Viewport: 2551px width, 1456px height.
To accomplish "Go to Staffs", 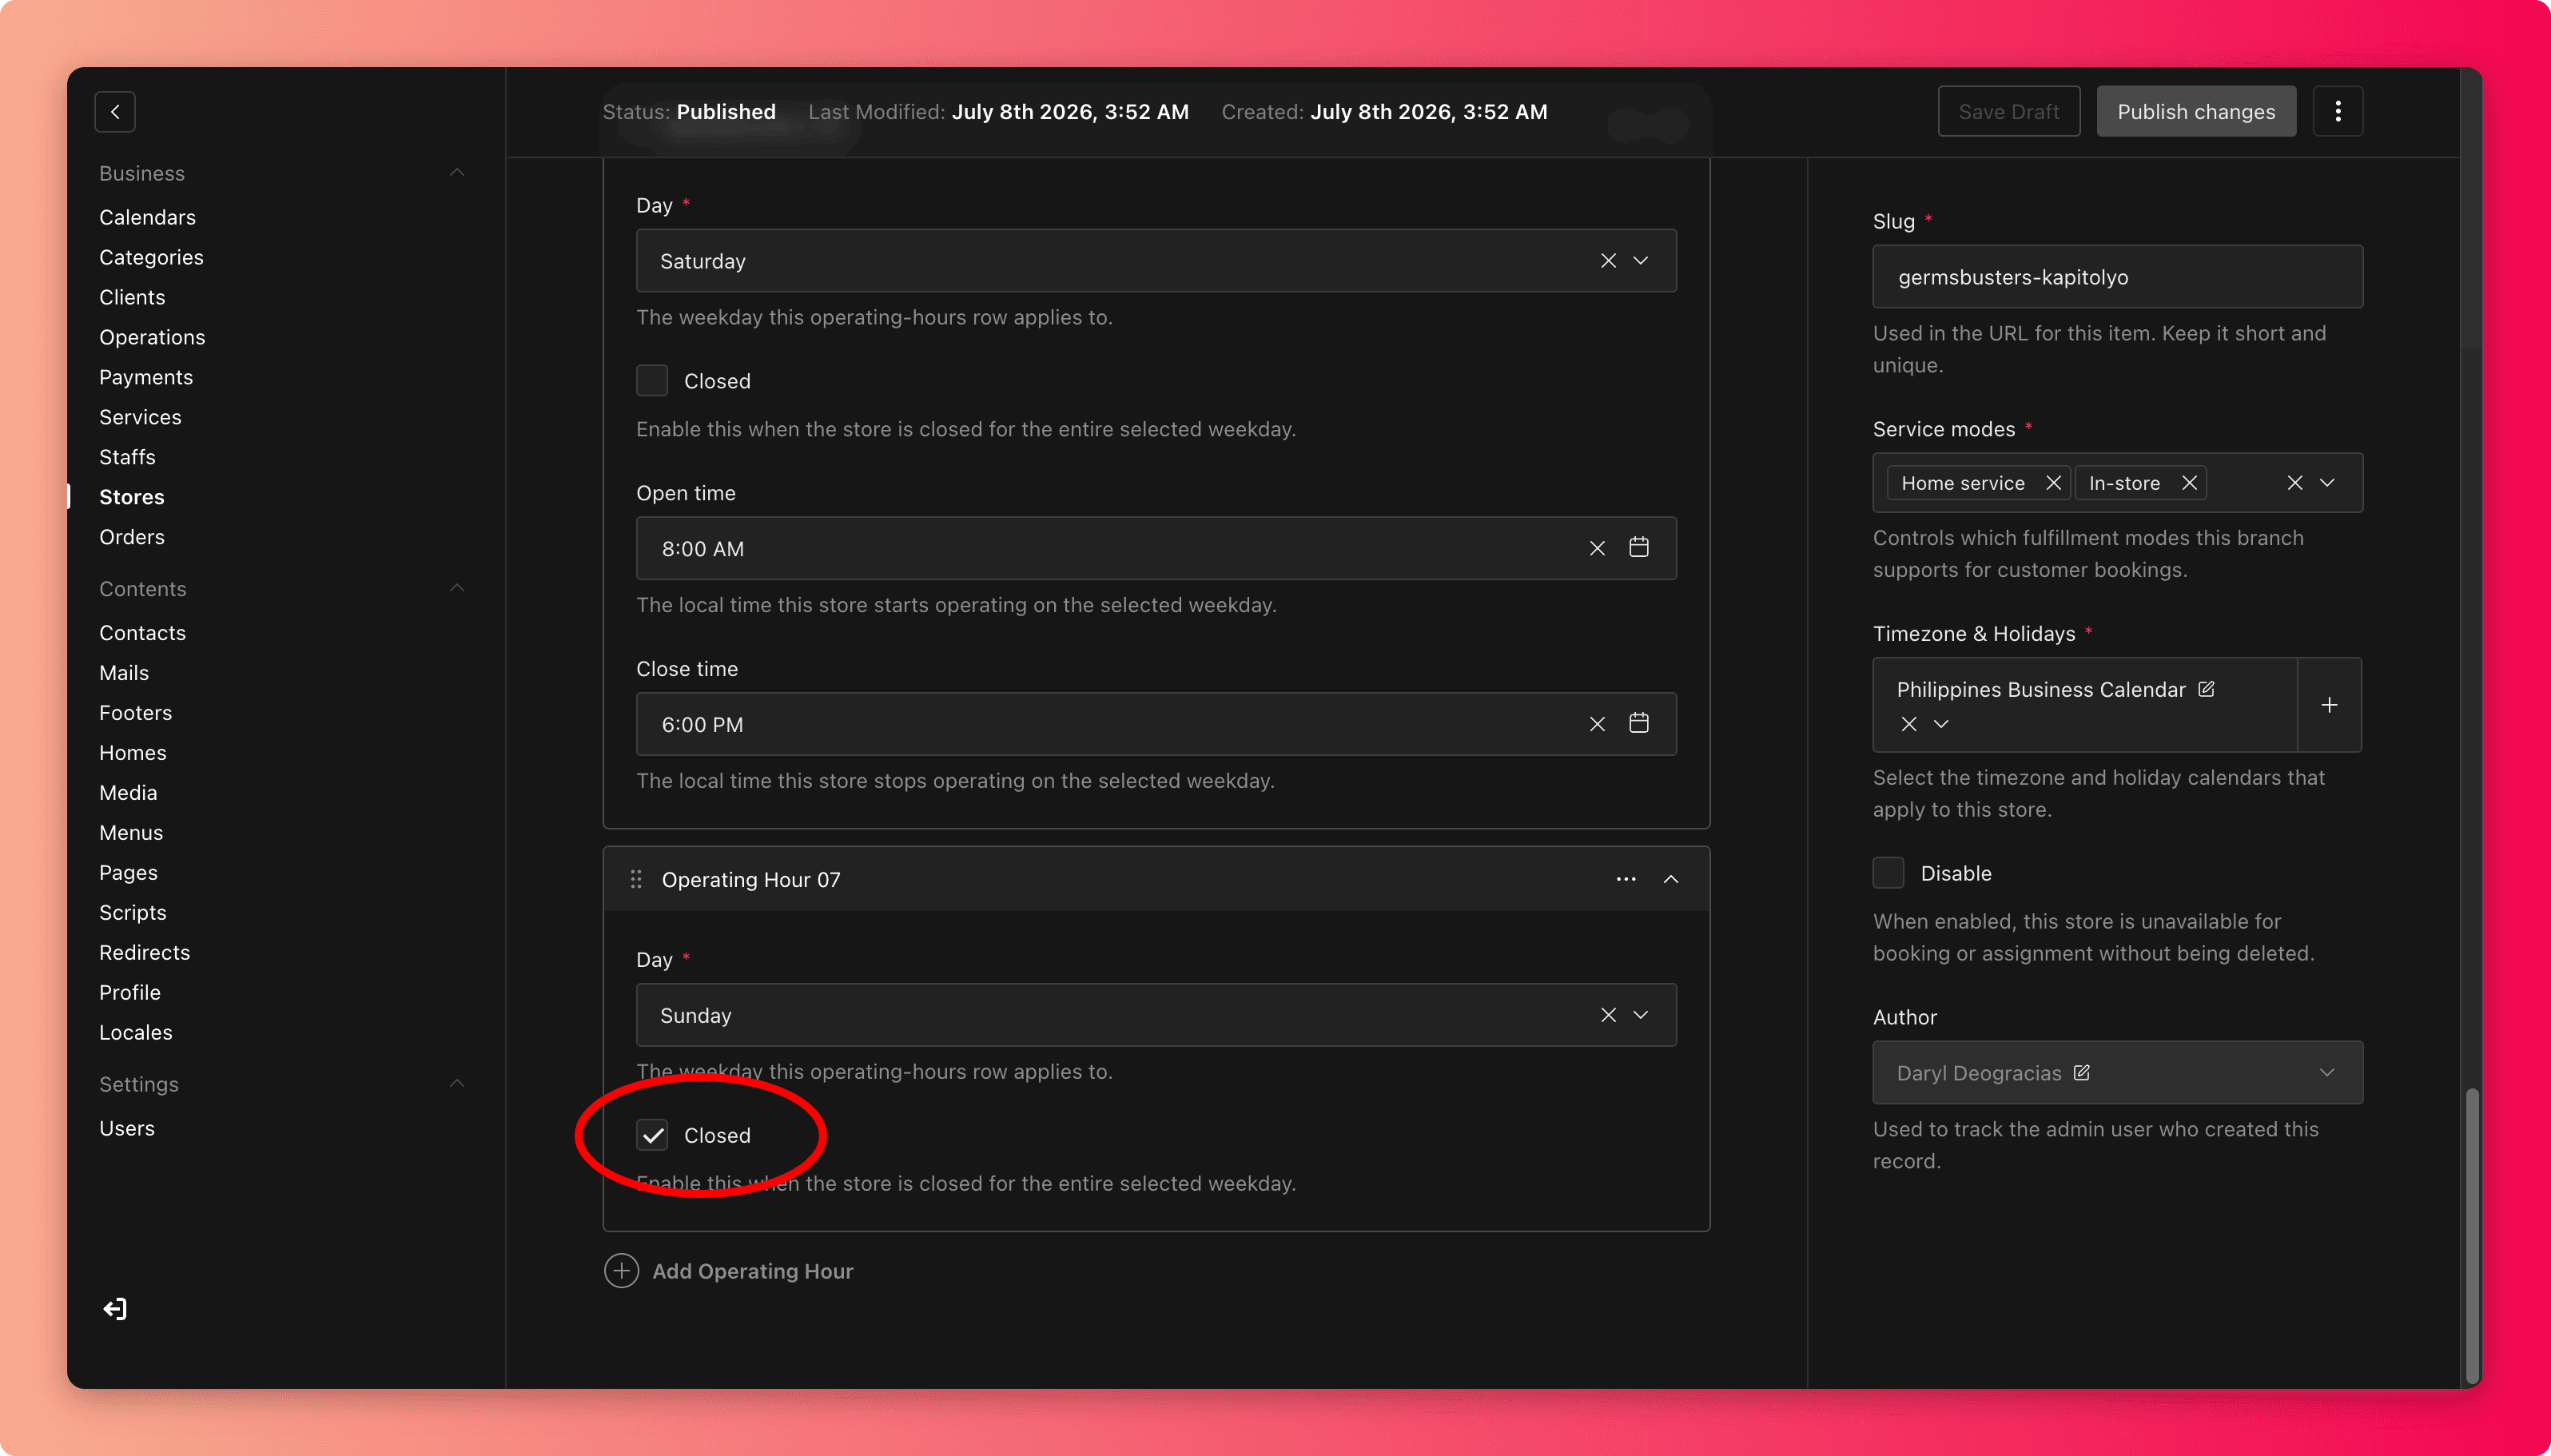I will 127,457.
